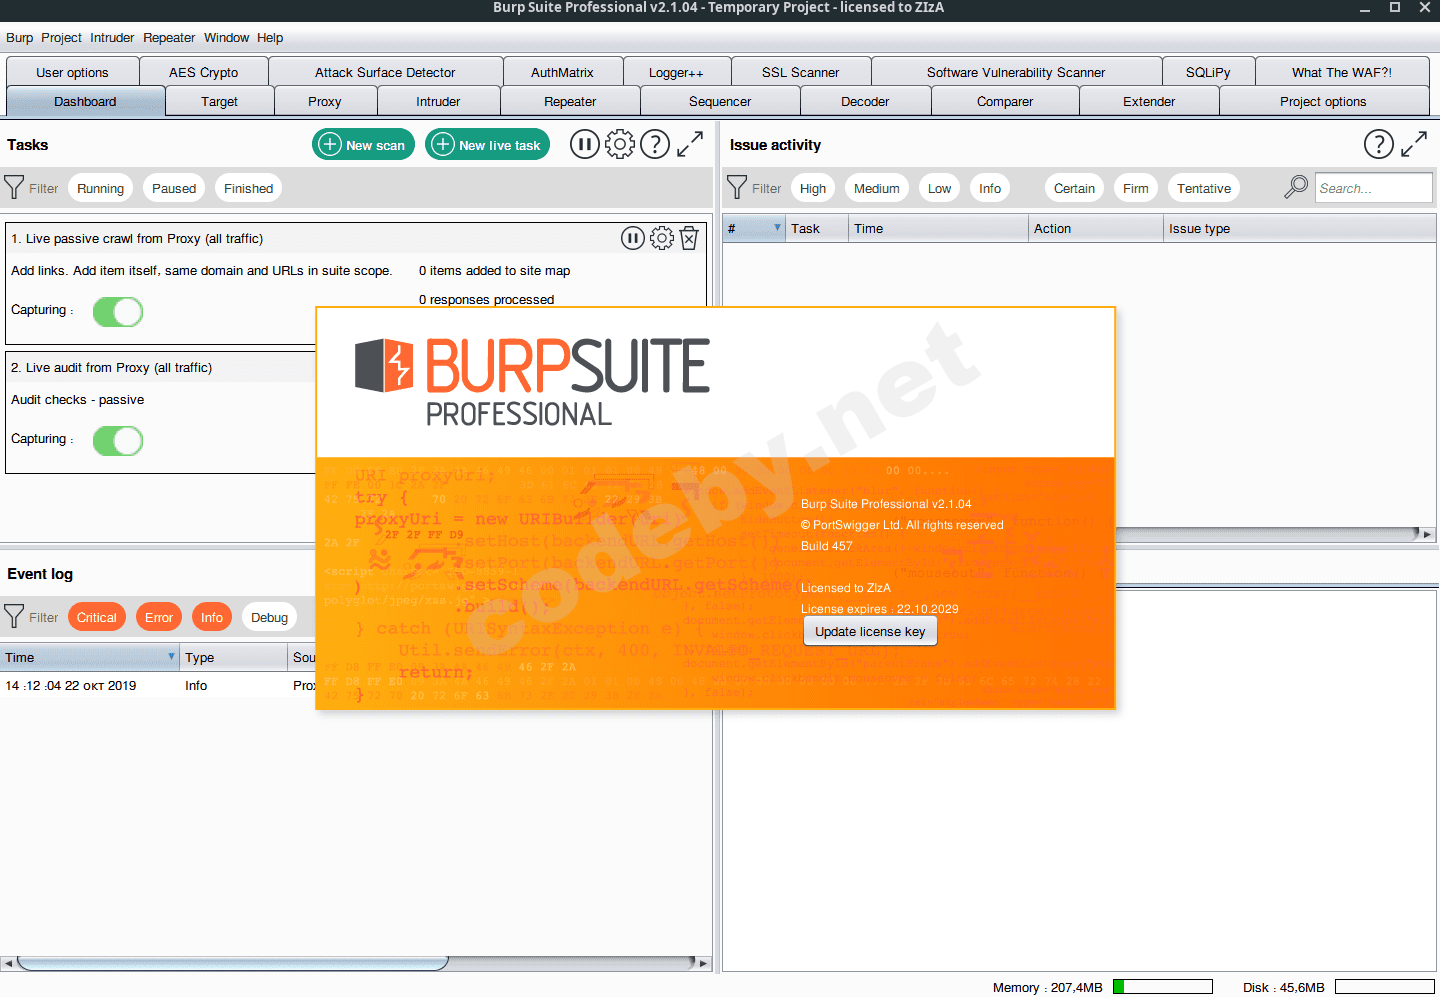Open the AES Crypto tab

[x=204, y=72]
